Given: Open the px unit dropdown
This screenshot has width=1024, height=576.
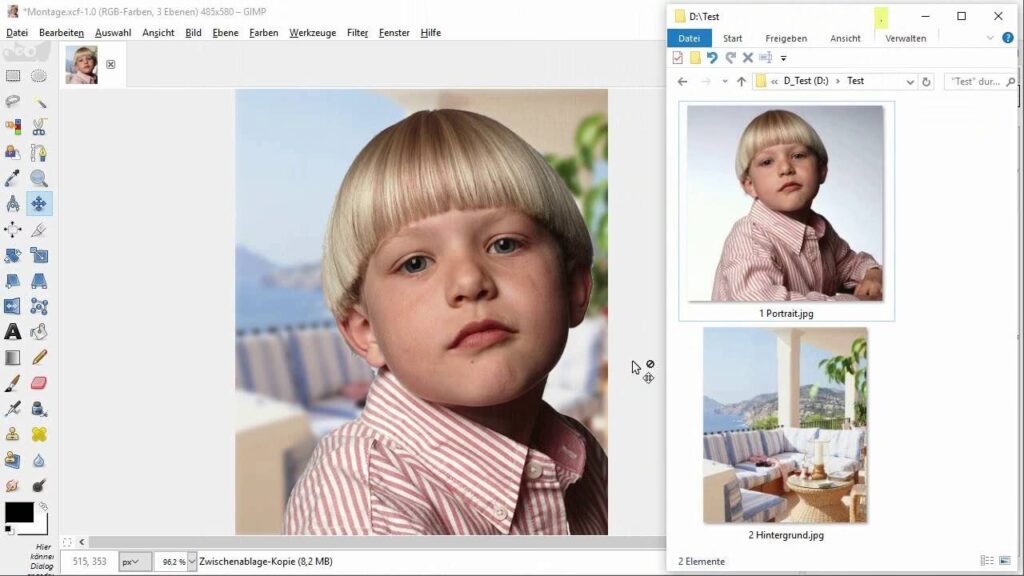Looking at the screenshot, I should click(135, 562).
